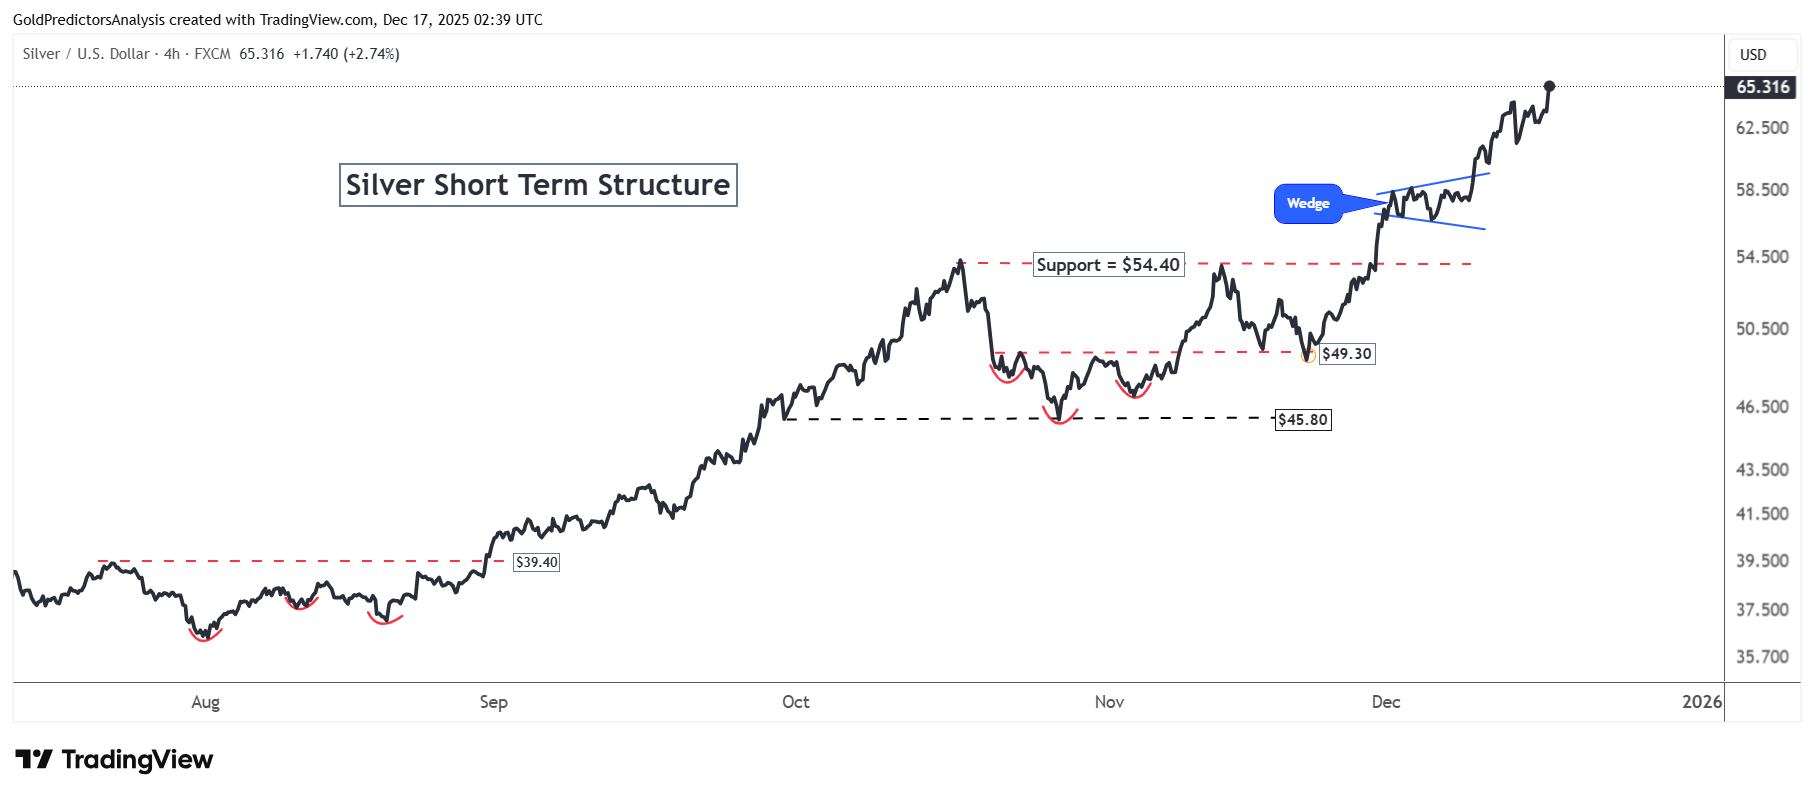Select the Support = $54.40 label
The height and width of the screenshot is (797, 1814).
[1108, 265]
